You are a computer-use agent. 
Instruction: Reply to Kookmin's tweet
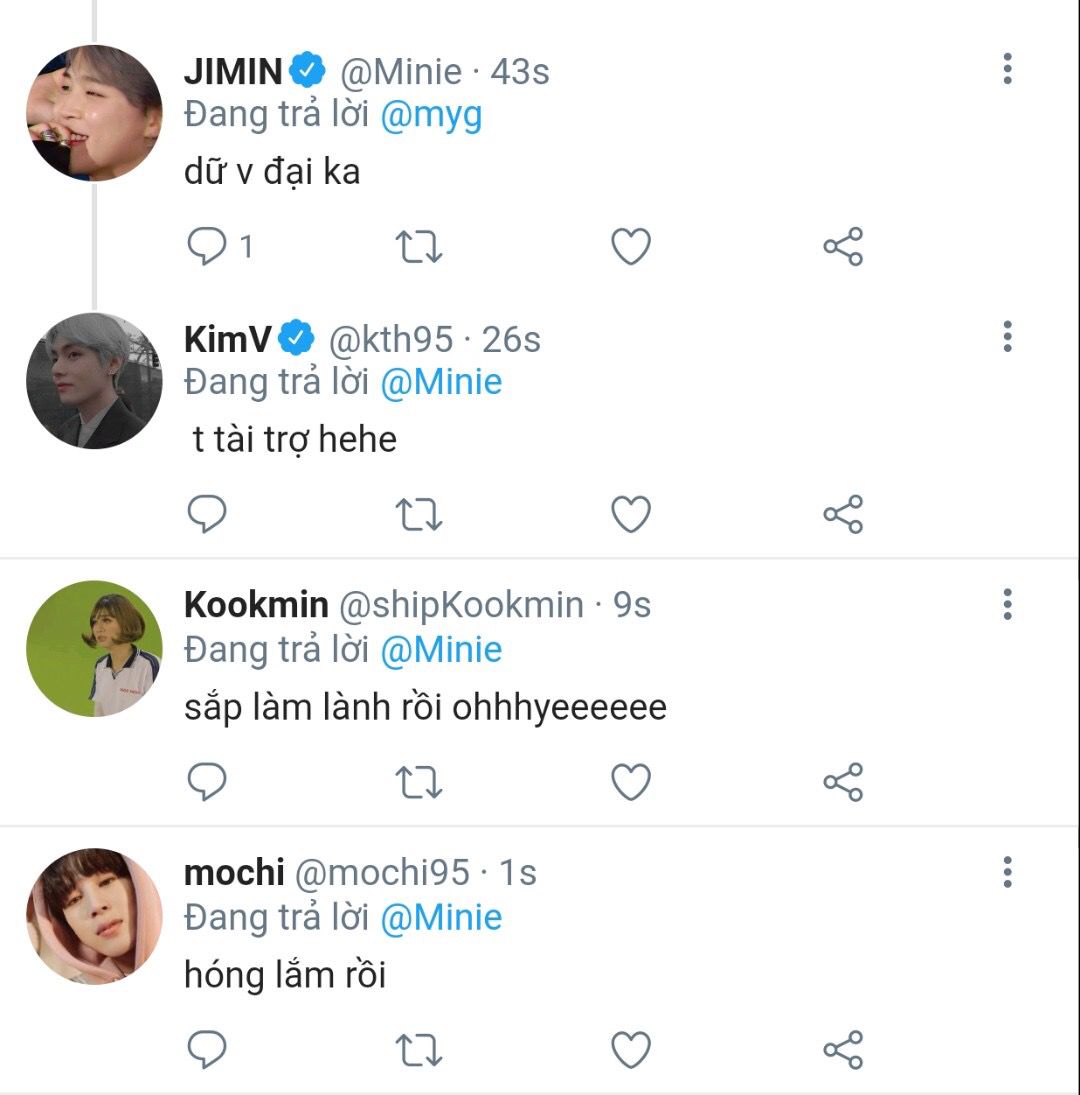tap(208, 782)
